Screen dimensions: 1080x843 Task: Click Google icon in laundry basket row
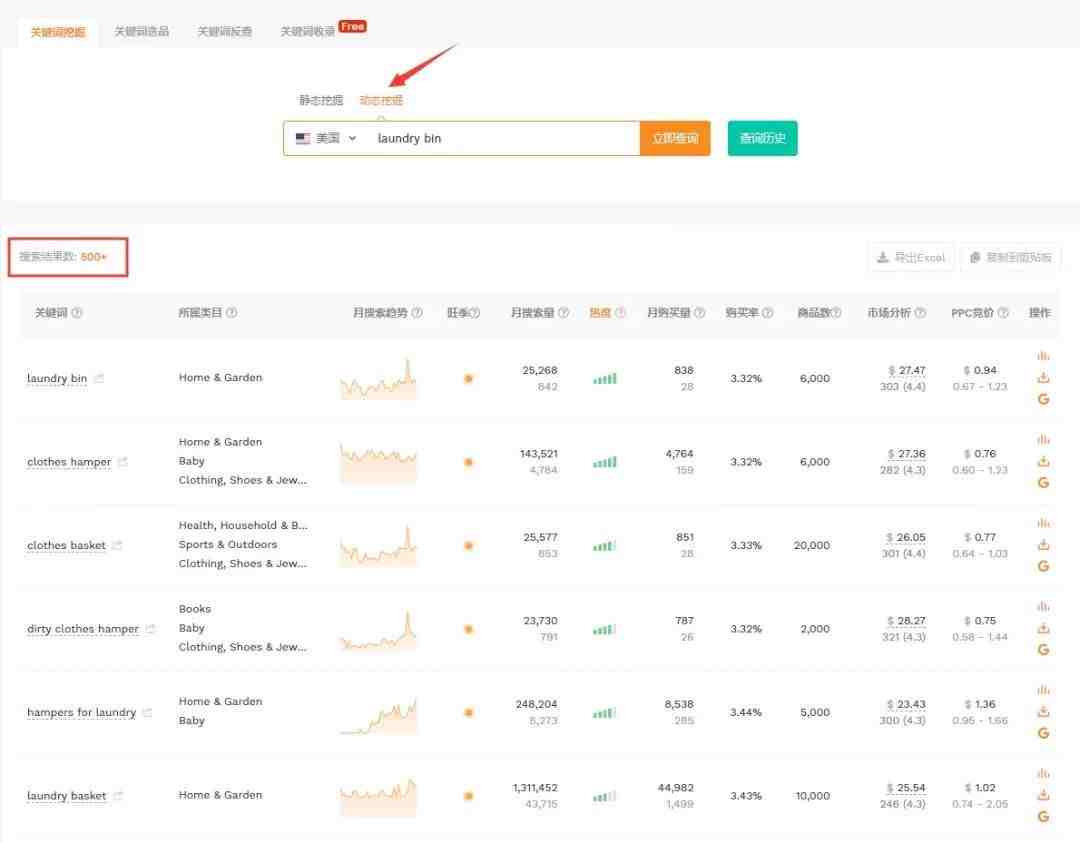(1043, 817)
